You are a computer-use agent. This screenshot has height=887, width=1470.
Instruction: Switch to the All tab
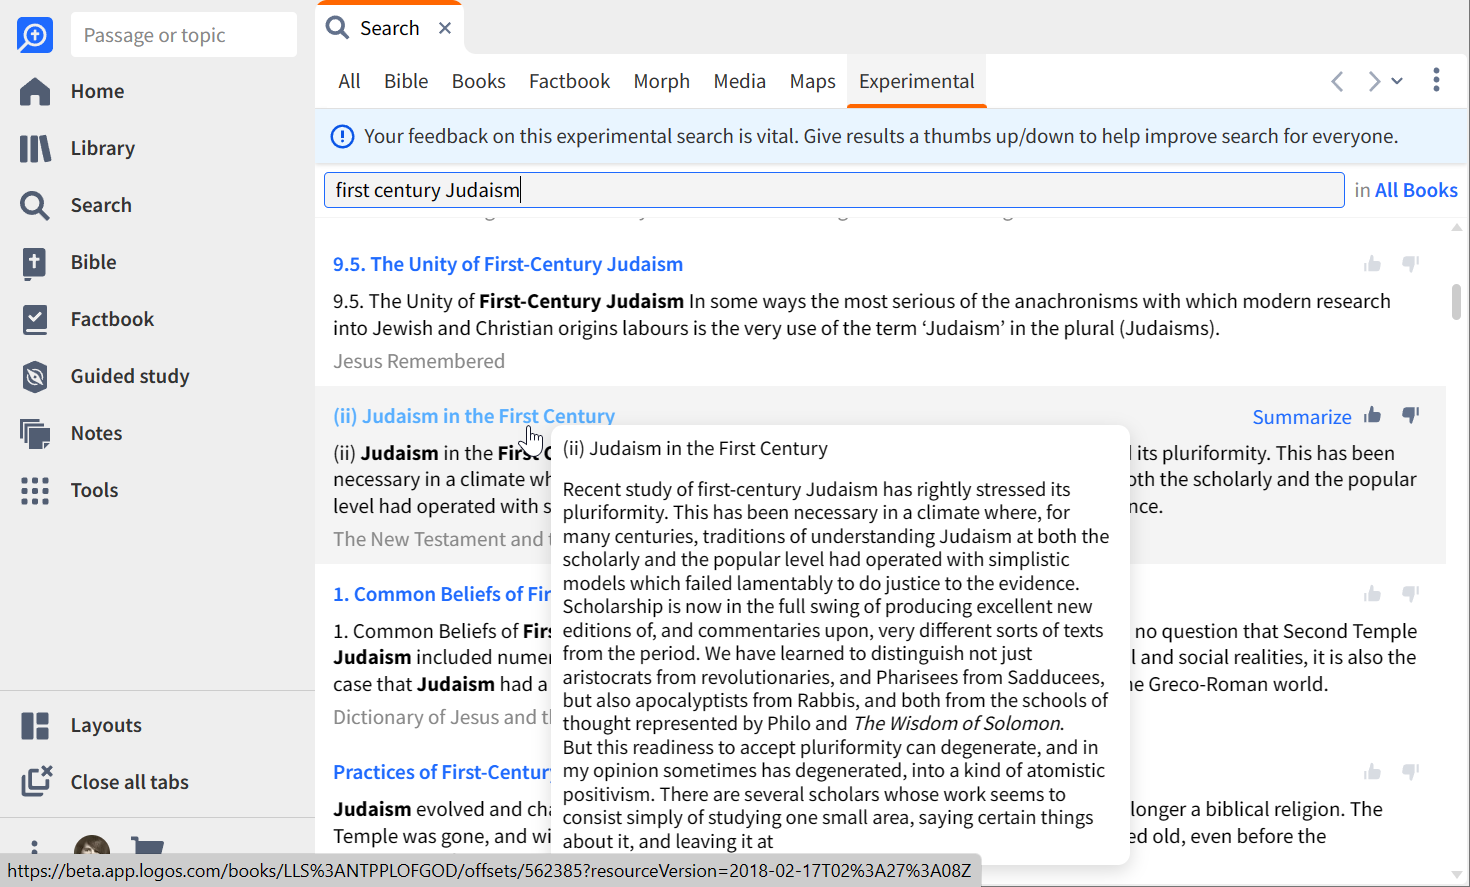349,81
